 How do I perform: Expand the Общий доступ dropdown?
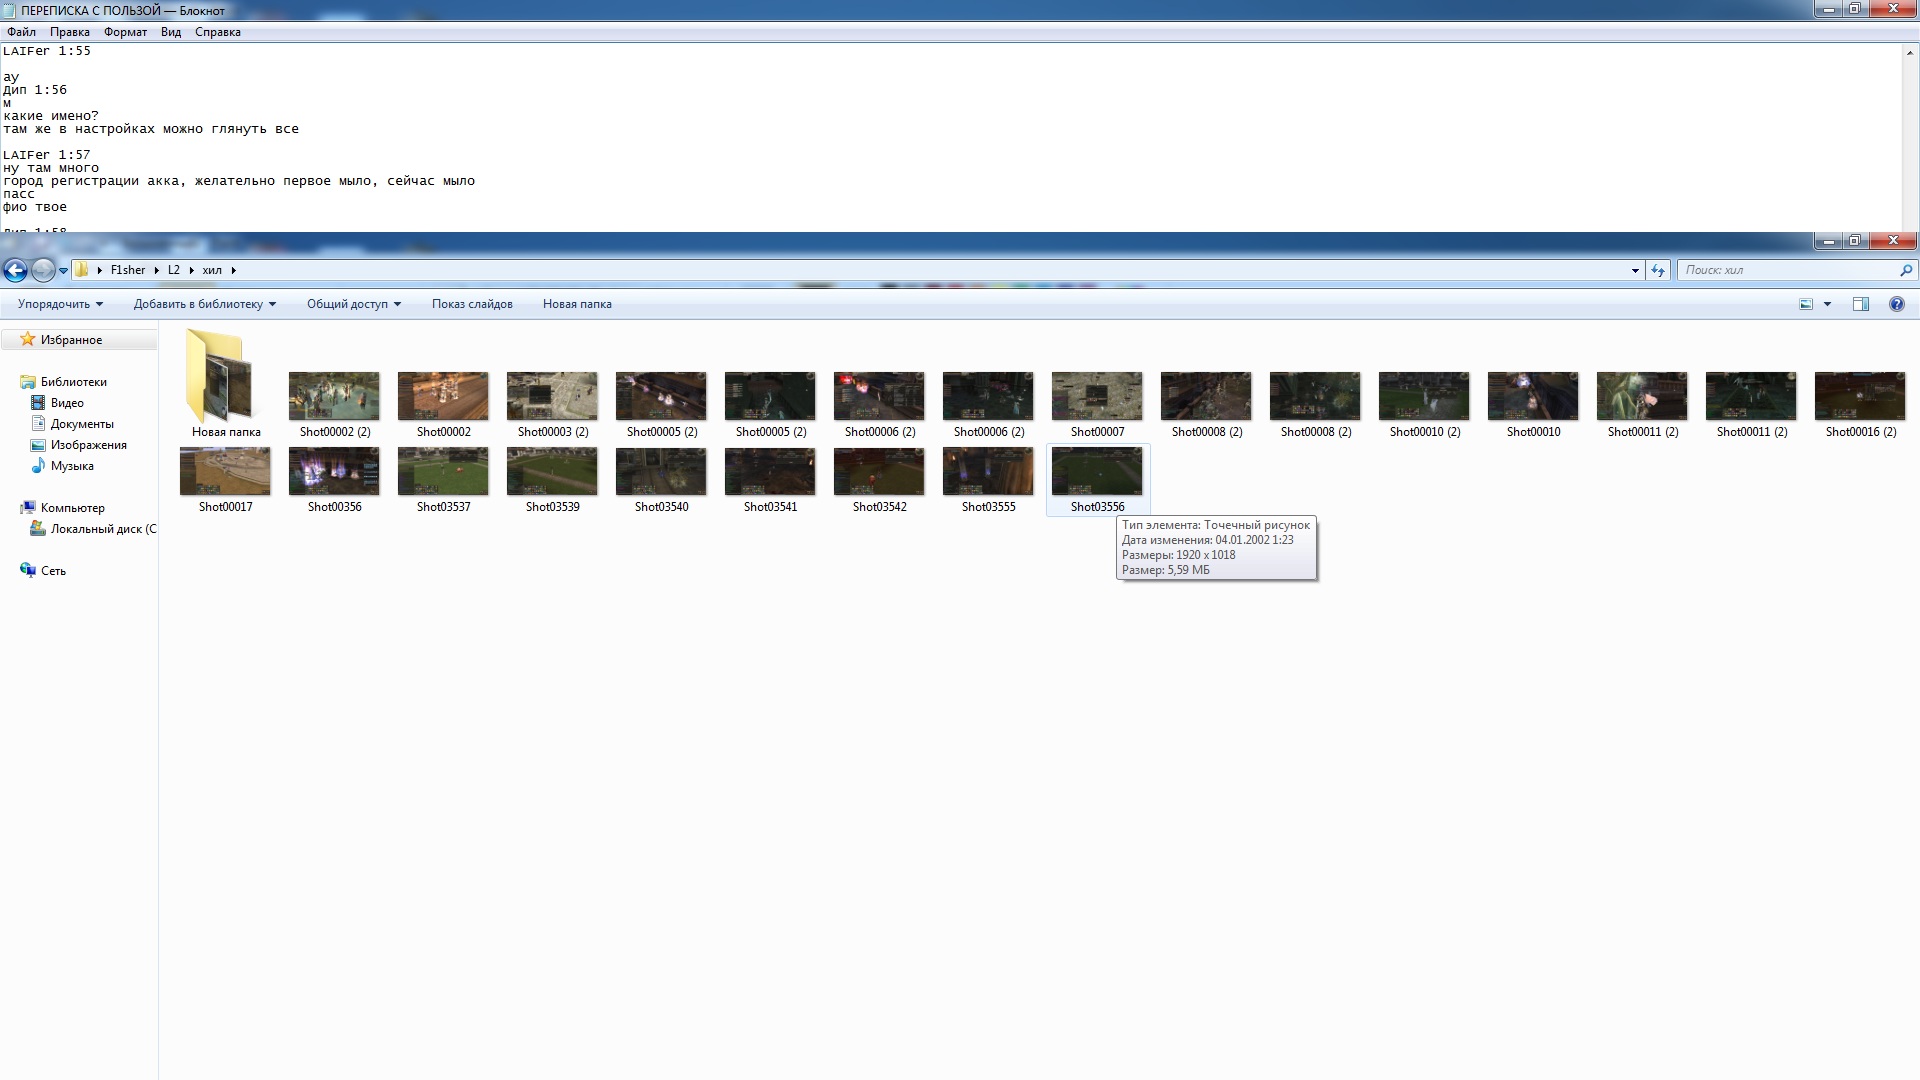[353, 304]
